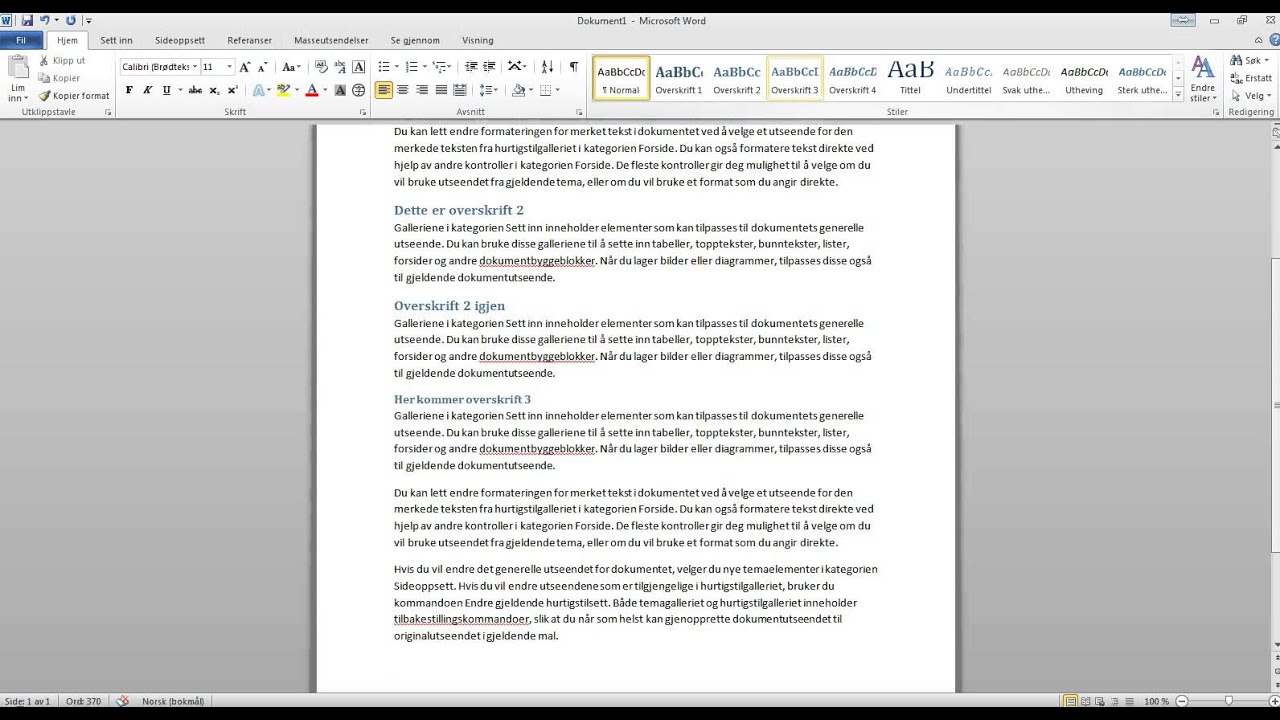The width and height of the screenshot is (1280, 720).
Task: Click the zoom slider handle
Action: [1229, 701]
